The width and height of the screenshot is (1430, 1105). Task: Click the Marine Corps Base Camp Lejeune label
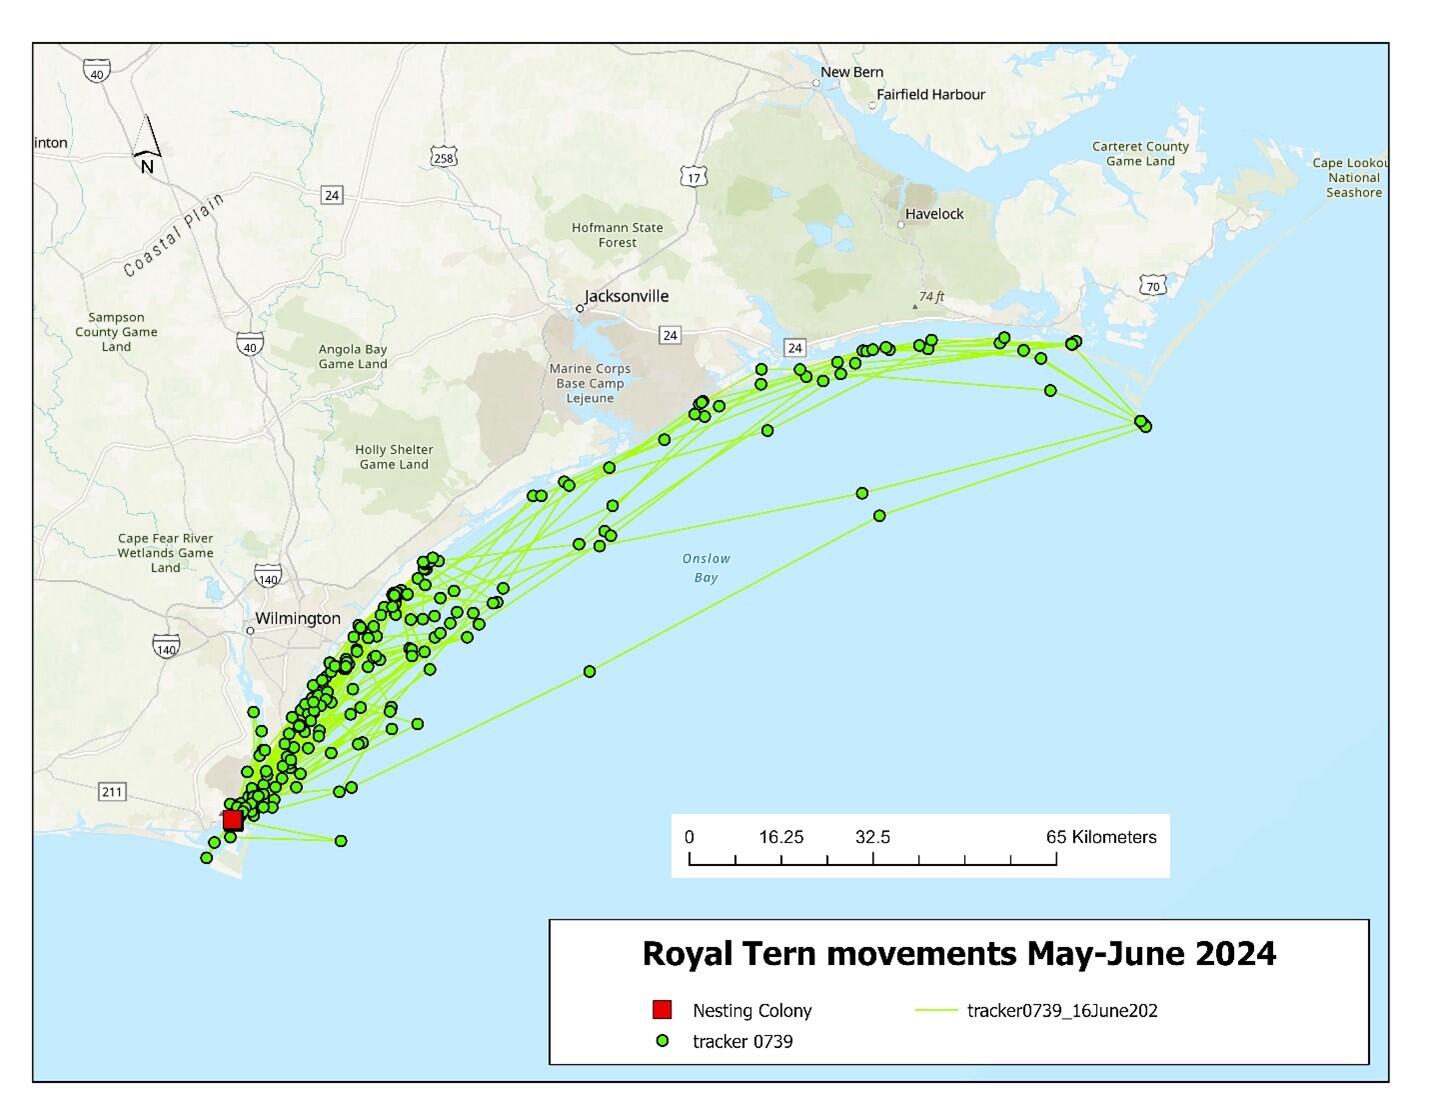pyautogui.click(x=590, y=383)
